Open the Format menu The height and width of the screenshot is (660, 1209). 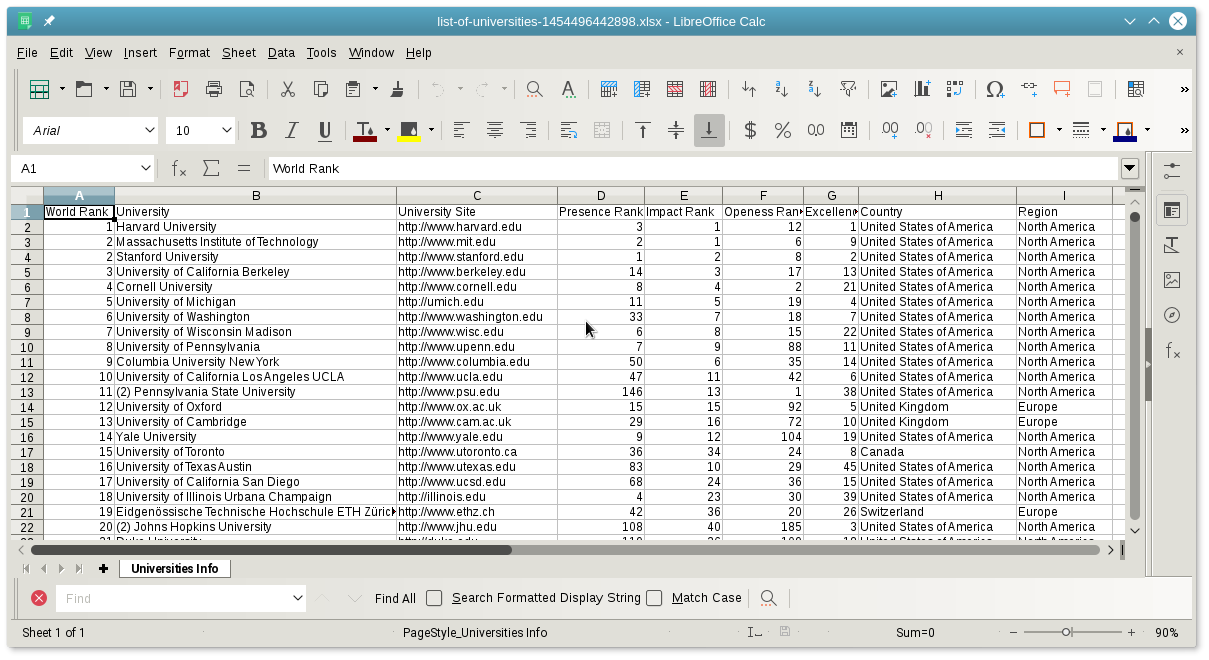pos(189,53)
